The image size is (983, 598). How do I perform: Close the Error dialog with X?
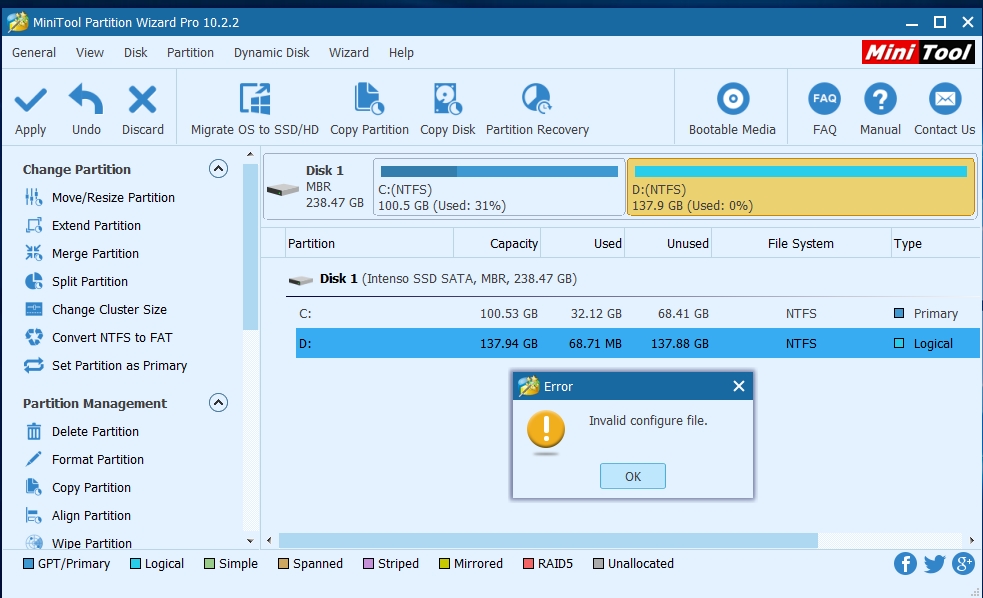point(739,386)
